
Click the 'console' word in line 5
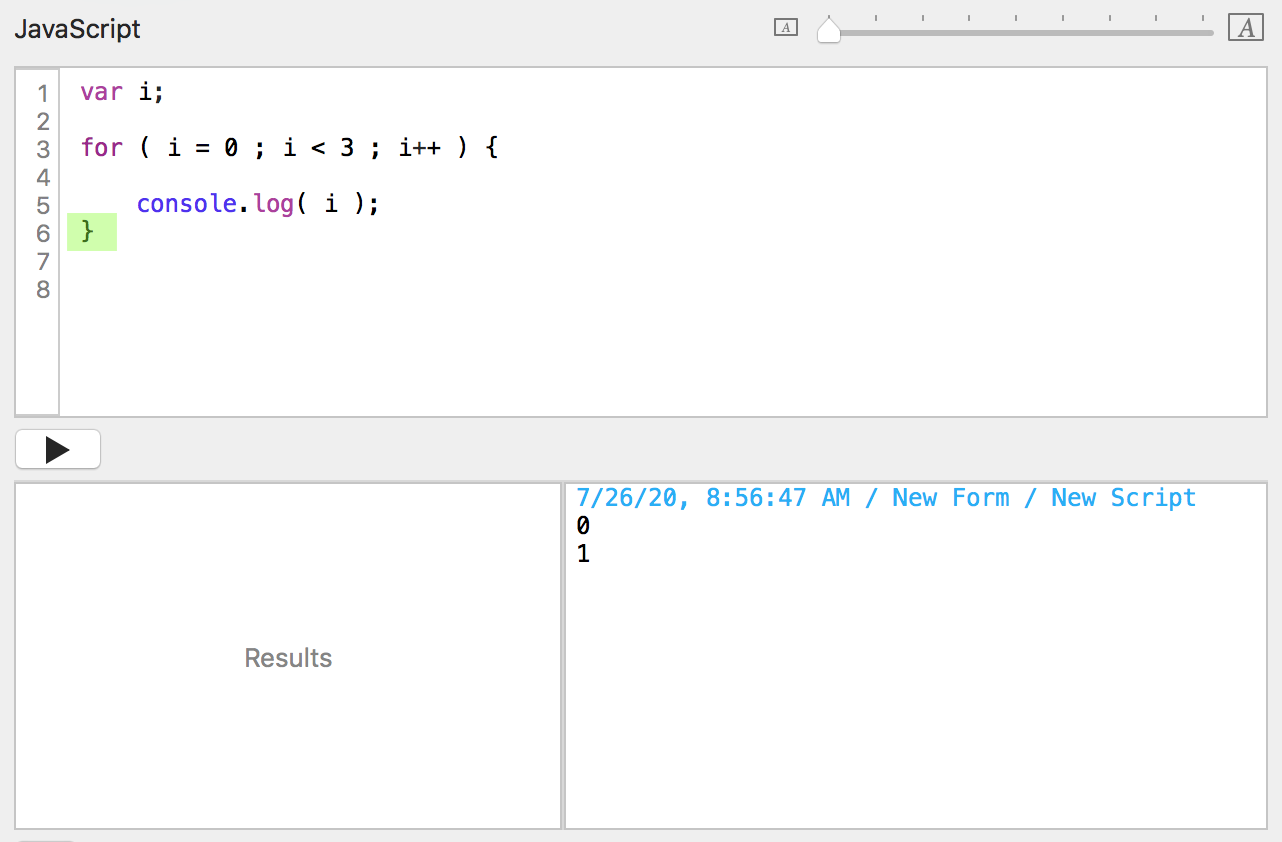(186, 204)
